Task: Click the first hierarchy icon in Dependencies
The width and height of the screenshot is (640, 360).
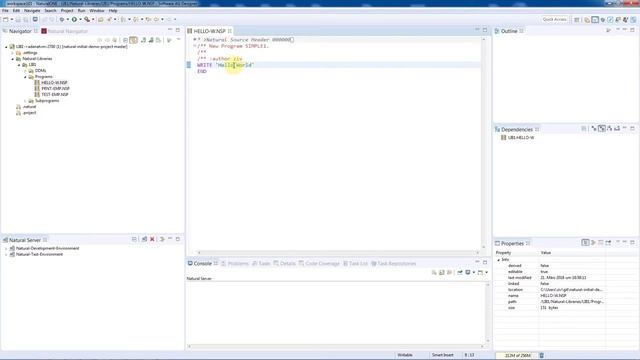Action: click(x=594, y=129)
